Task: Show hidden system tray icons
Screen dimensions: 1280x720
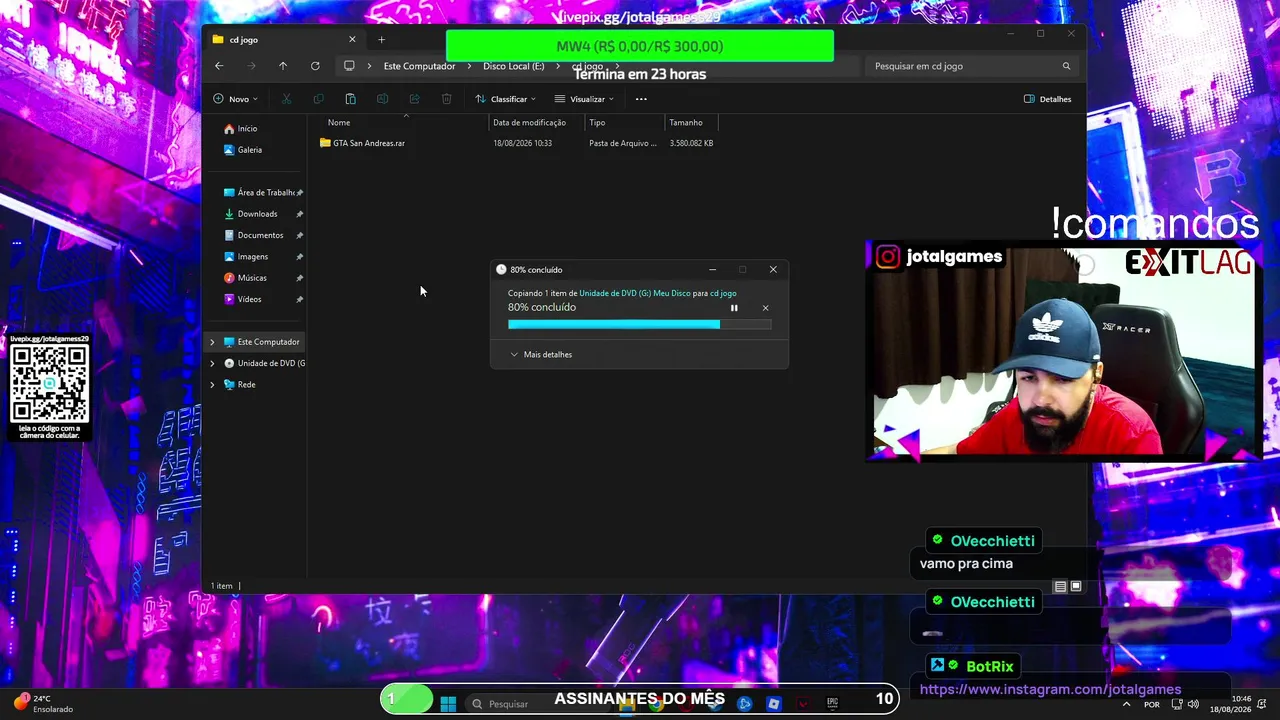Action: [x=1126, y=704]
